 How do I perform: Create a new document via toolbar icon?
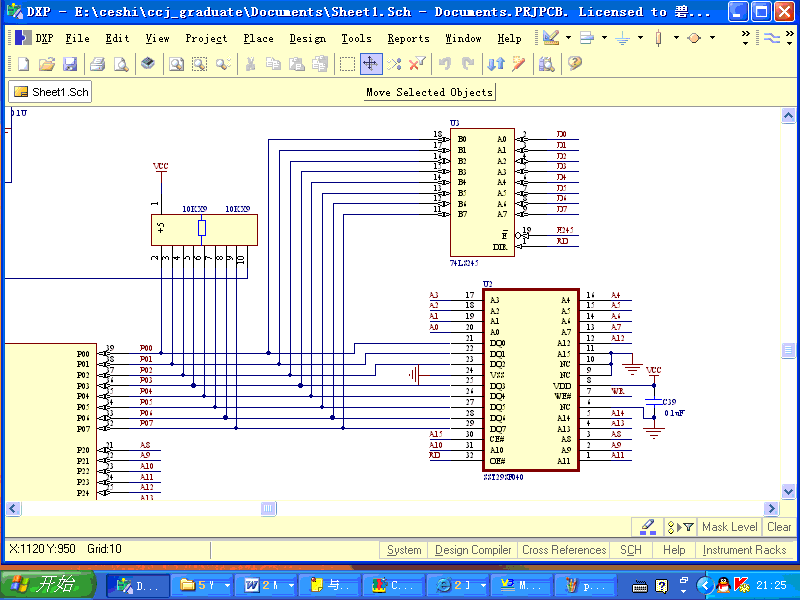[x=24, y=64]
